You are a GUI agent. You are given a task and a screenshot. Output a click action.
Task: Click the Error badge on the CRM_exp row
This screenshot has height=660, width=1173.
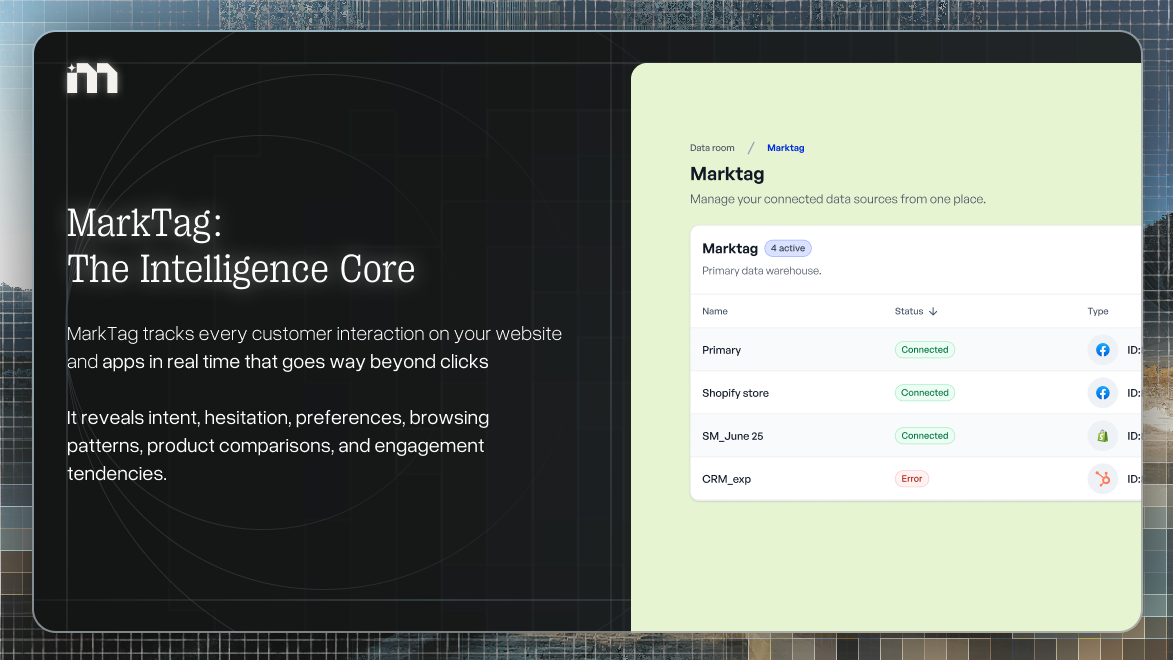point(912,478)
